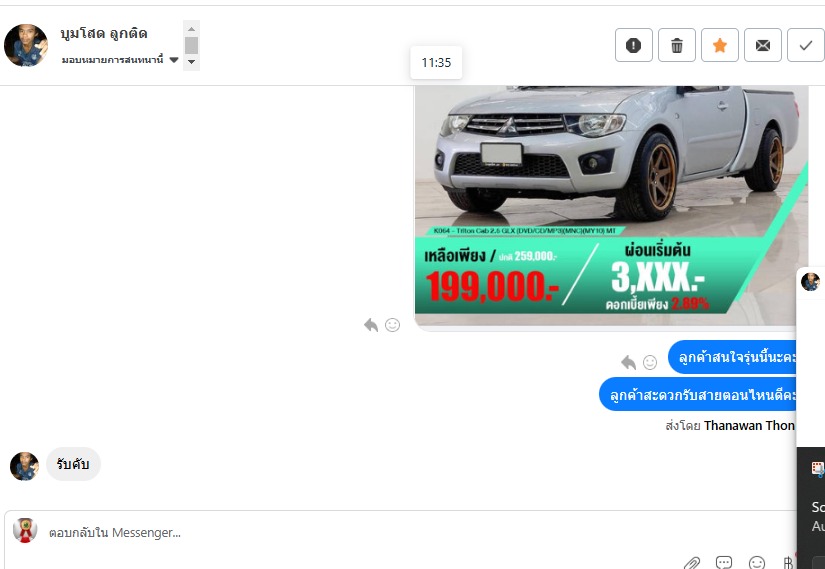Open บูมโสด ลูกติด profile picture in header

tap(26, 45)
